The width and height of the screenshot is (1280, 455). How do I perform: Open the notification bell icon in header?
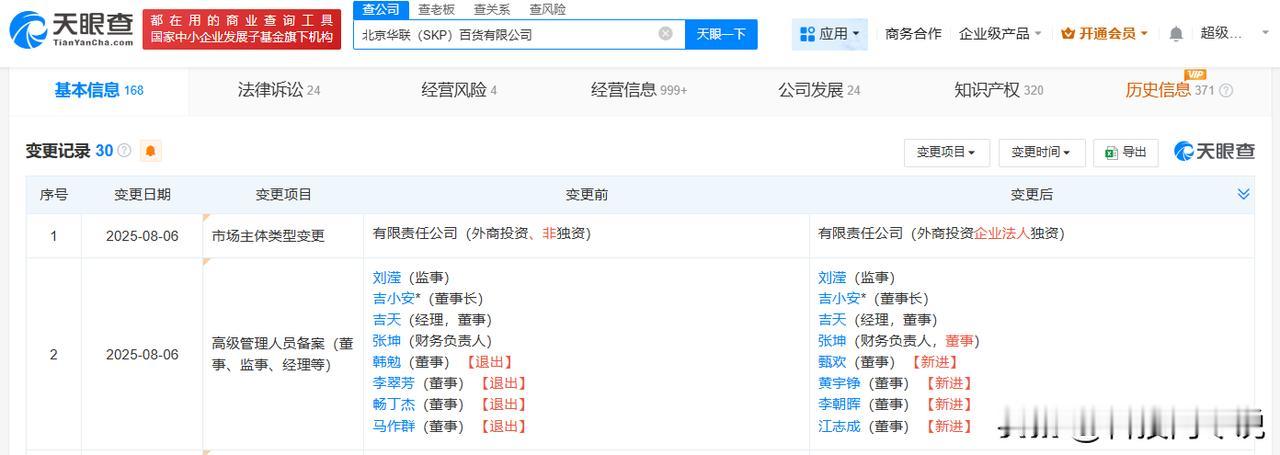pyautogui.click(x=1176, y=34)
